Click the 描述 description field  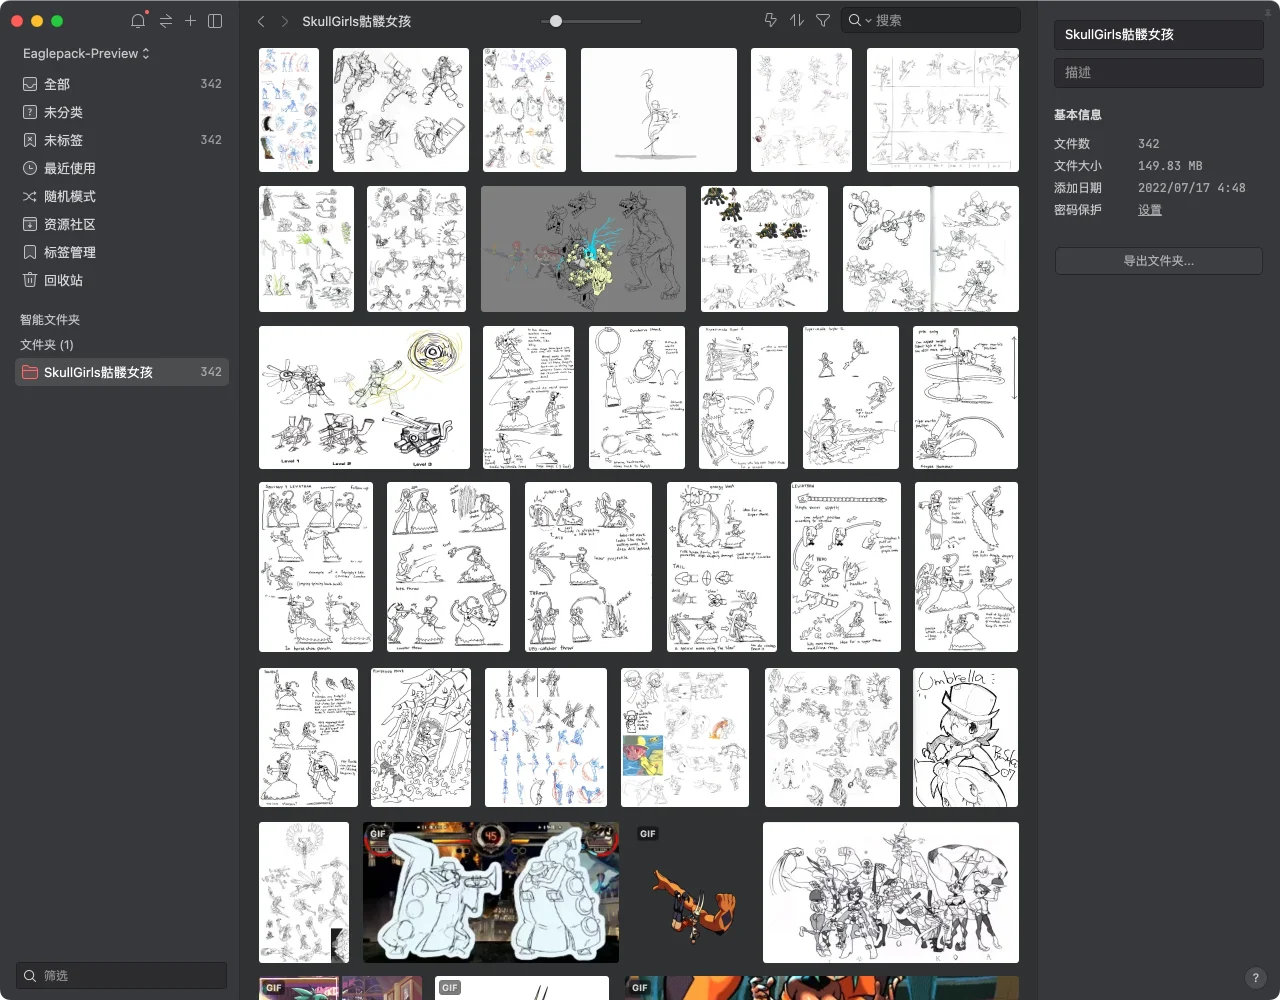1158,72
